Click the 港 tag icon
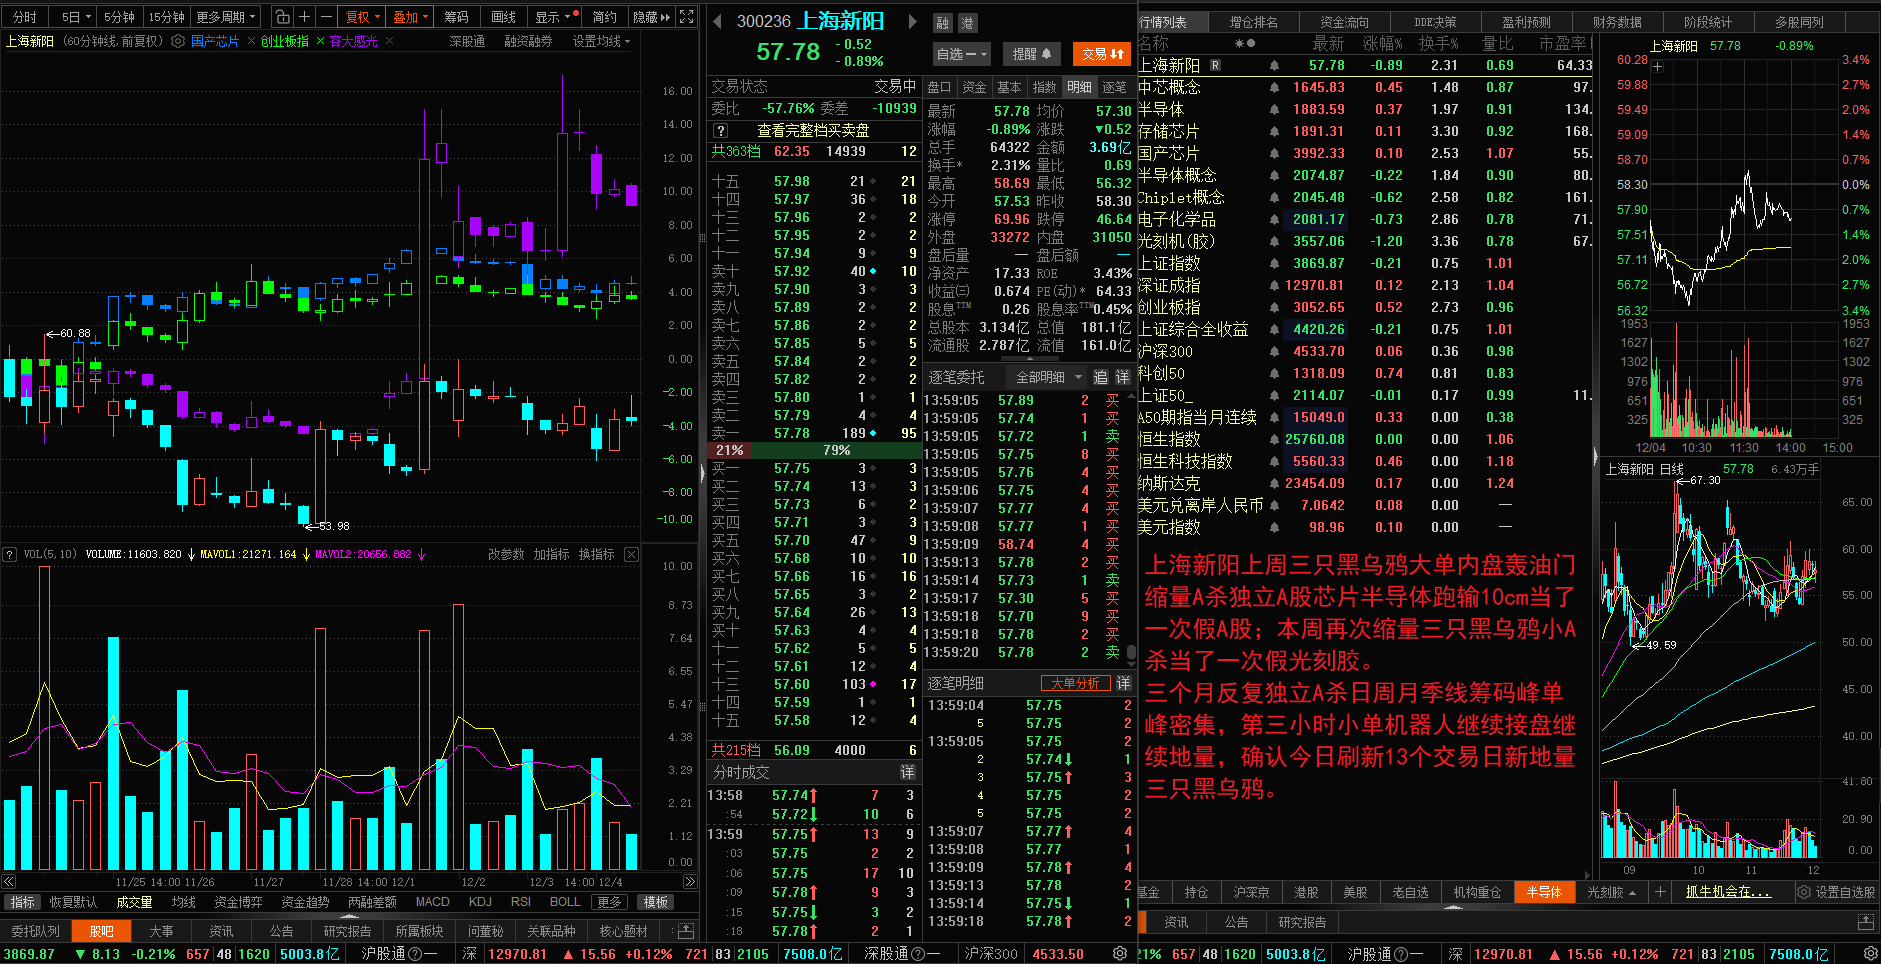This screenshot has width=1881, height=964. coord(967,23)
